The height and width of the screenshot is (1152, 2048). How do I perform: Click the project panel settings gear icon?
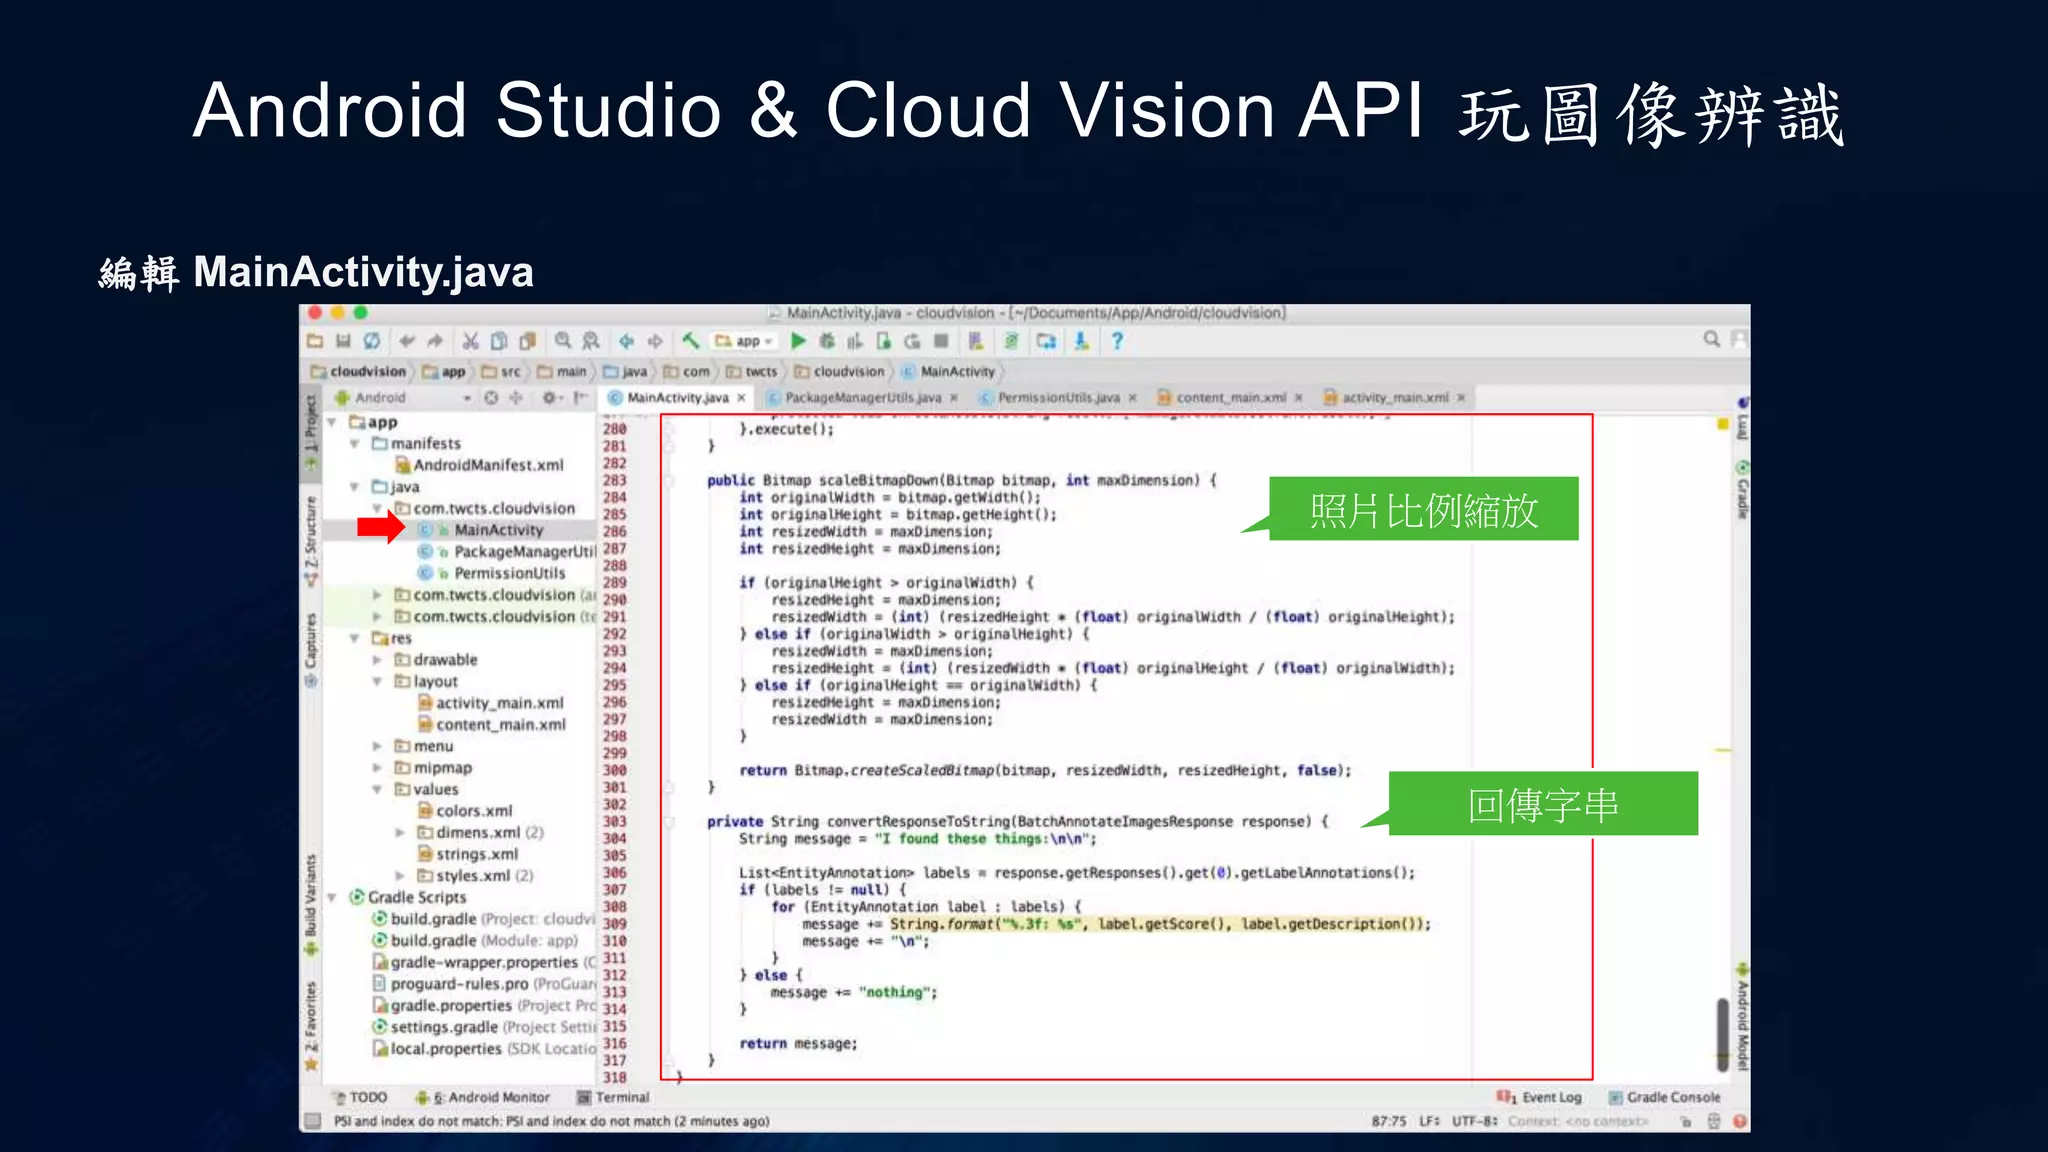click(550, 397)
